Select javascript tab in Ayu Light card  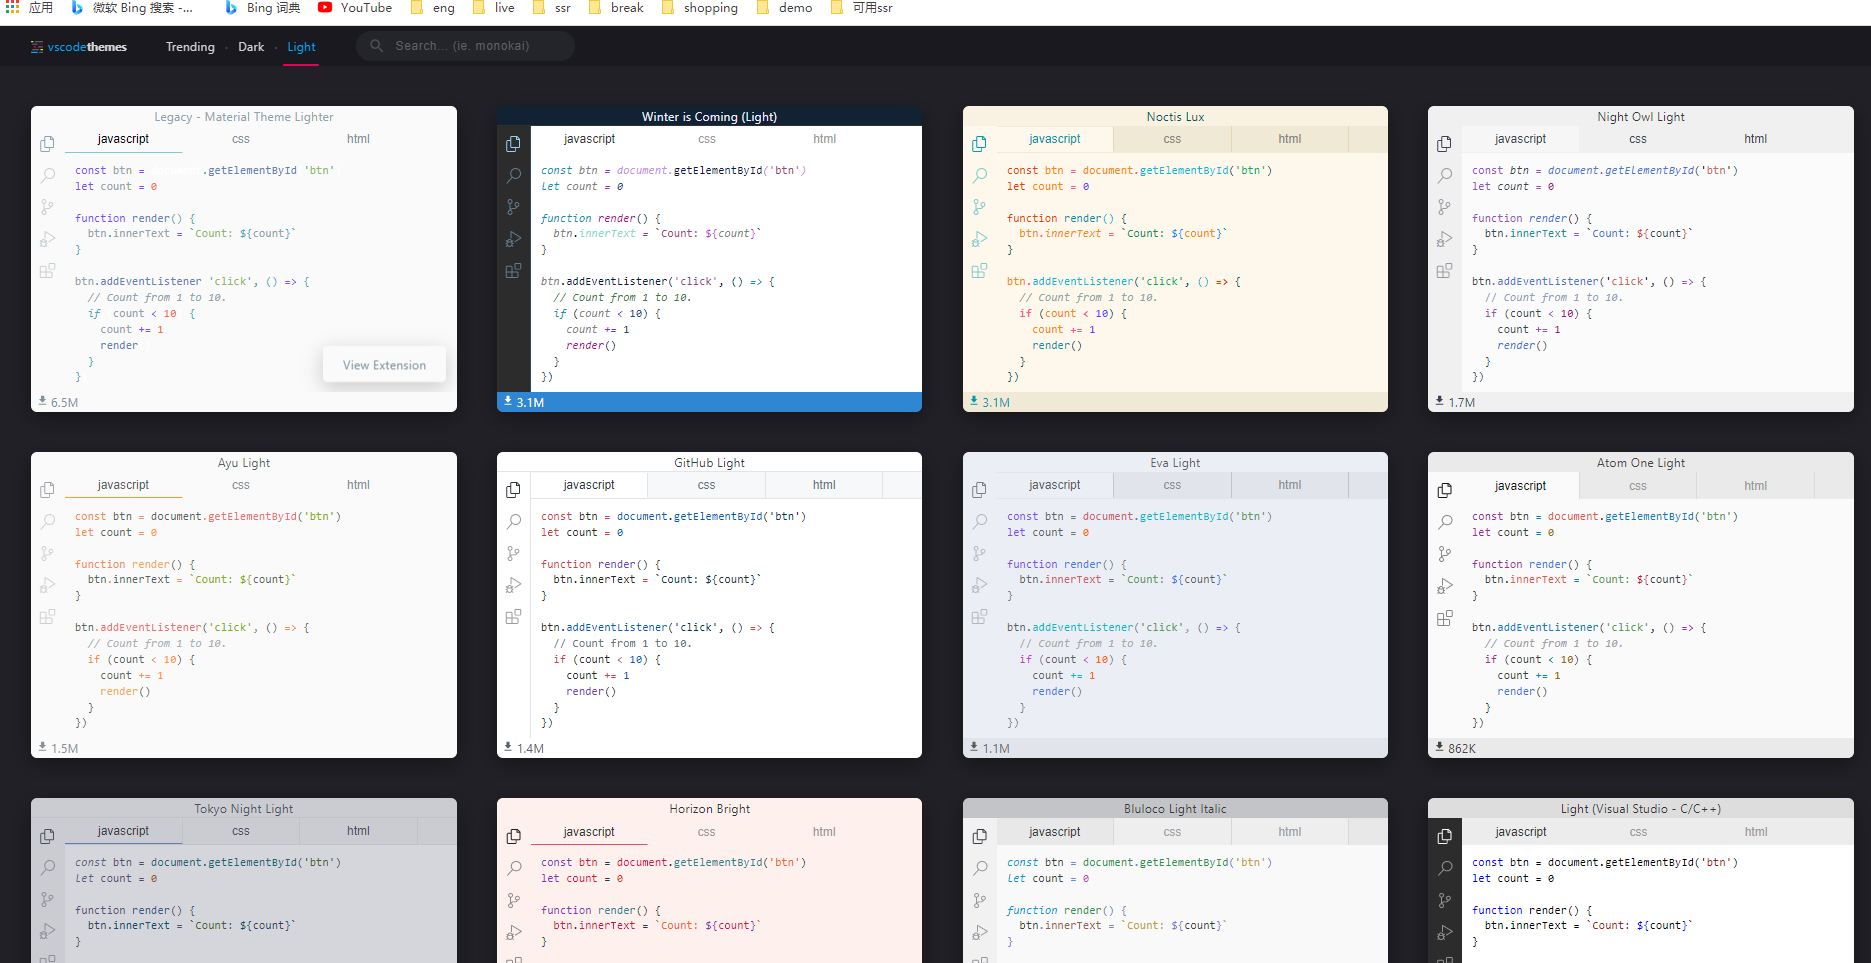click(123, 485)
